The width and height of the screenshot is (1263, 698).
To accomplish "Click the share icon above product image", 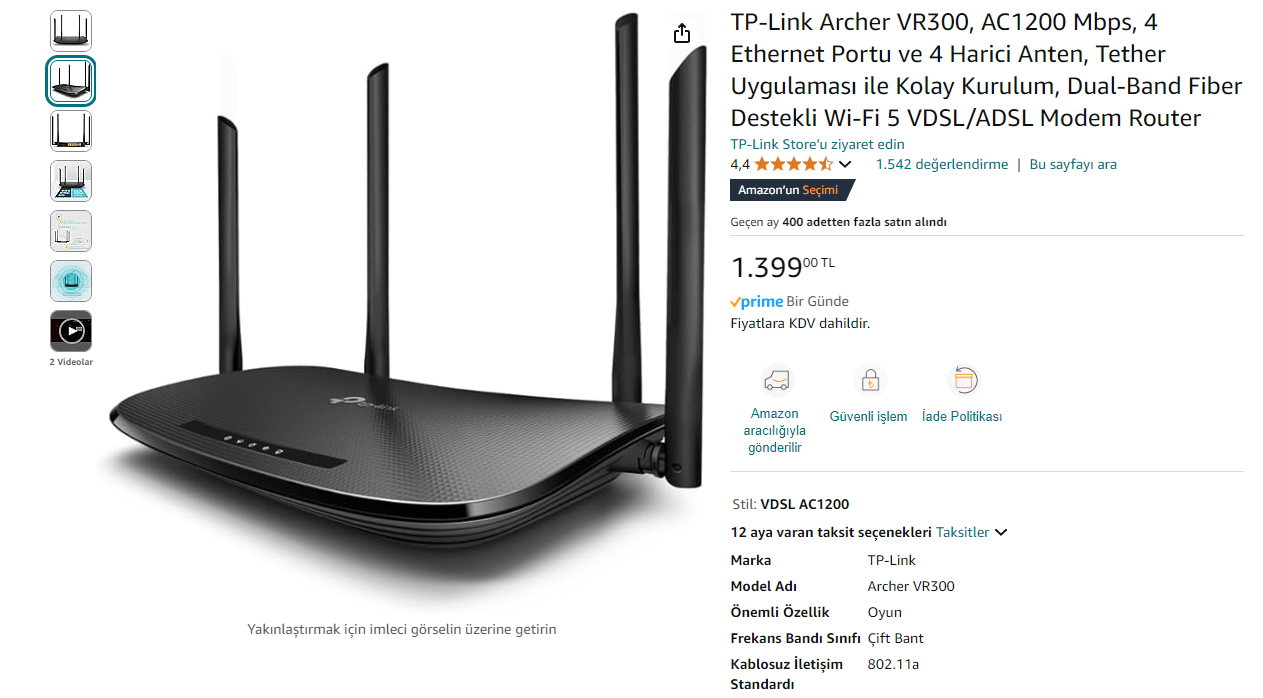I will (682, 33).
